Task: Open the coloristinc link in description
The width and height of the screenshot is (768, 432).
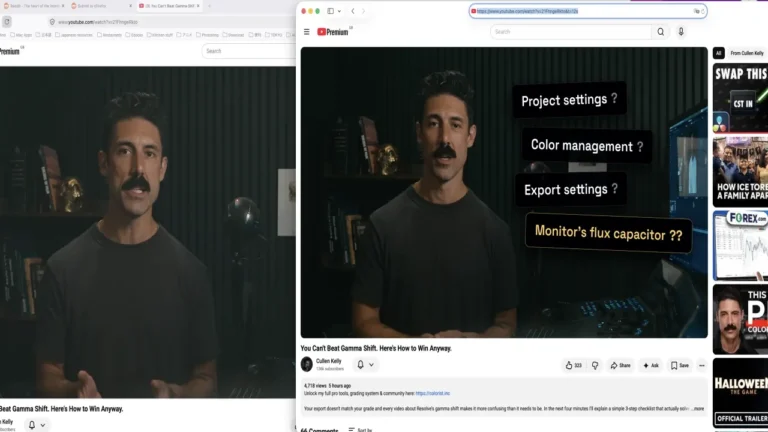Action: [x=432, y=393]
